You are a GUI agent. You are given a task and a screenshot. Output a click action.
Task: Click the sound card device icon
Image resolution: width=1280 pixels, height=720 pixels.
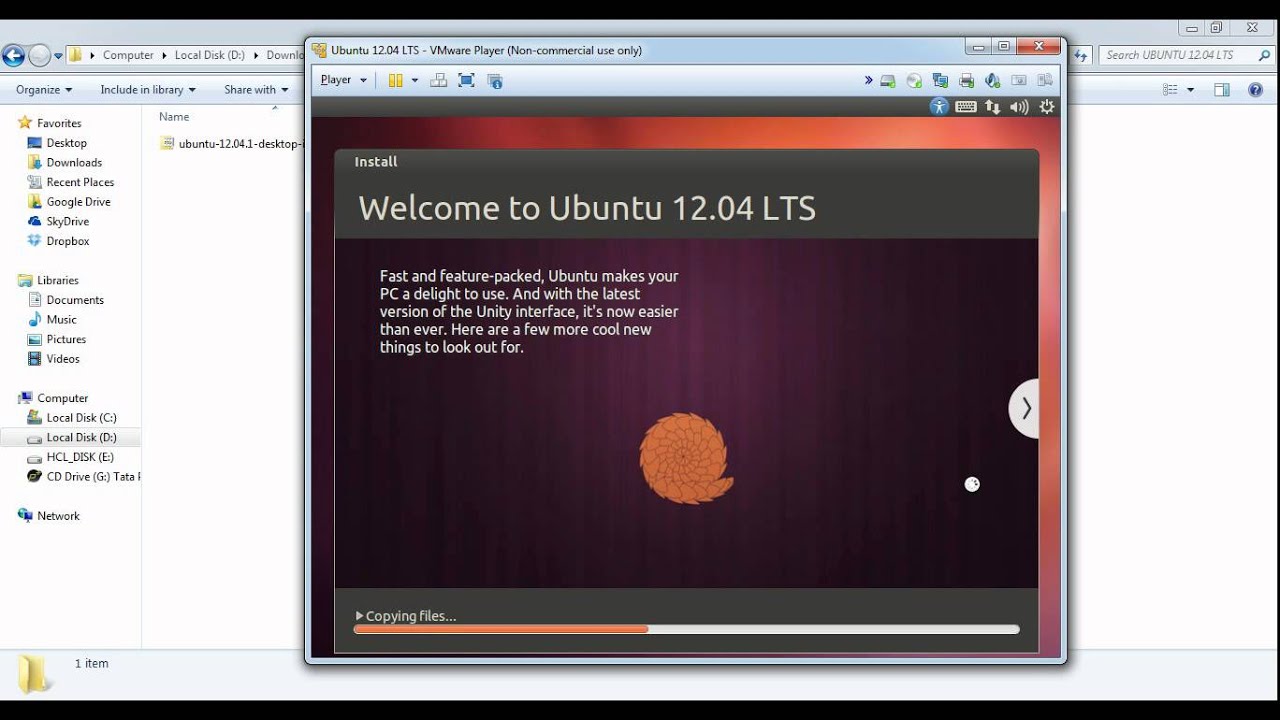pos(992,80)
